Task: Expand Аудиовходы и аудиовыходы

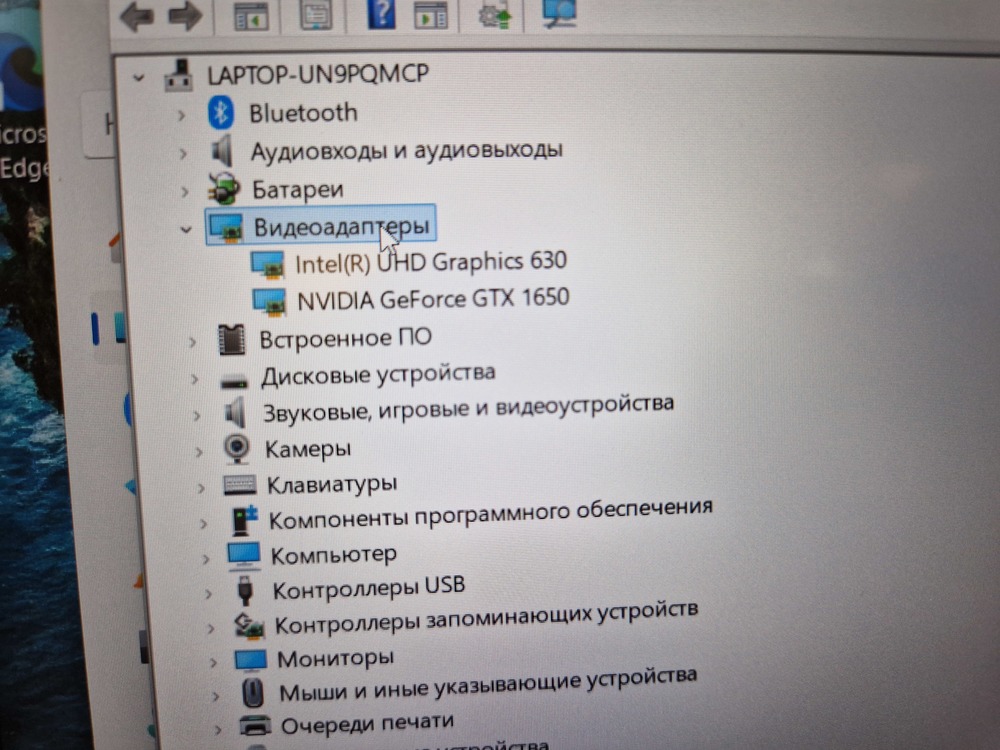Action: (x=183, y=153)
